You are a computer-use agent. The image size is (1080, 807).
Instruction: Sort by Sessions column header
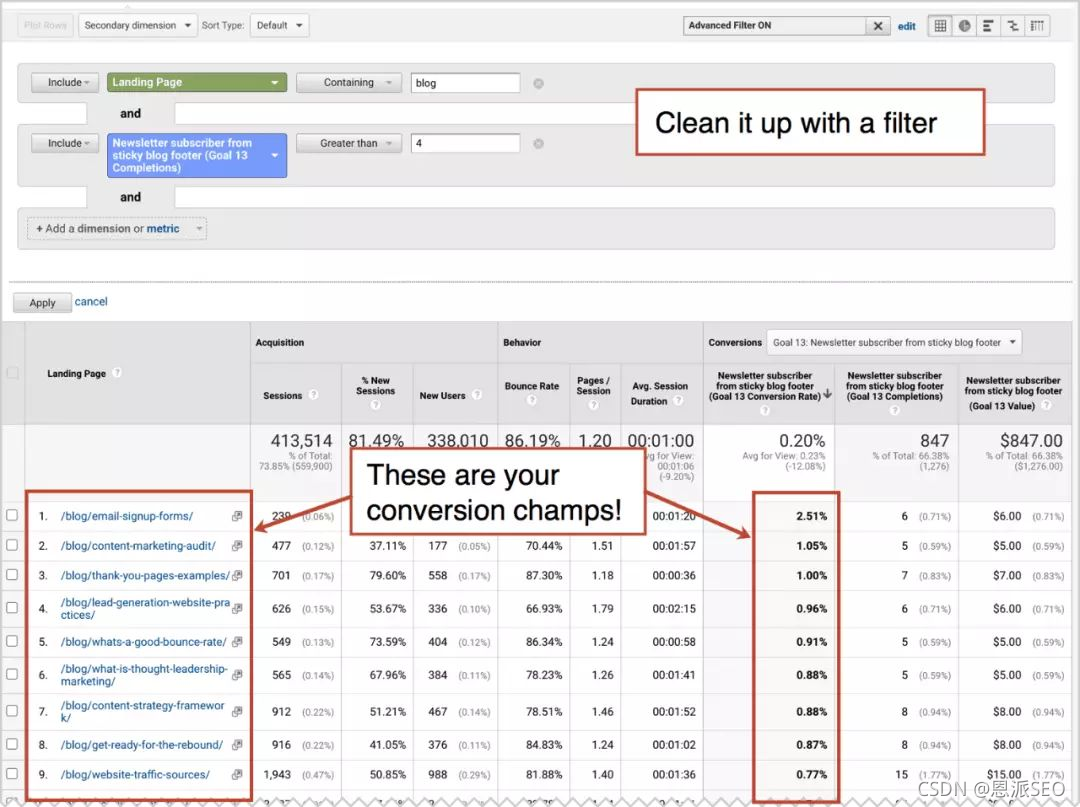coord(282,395)
